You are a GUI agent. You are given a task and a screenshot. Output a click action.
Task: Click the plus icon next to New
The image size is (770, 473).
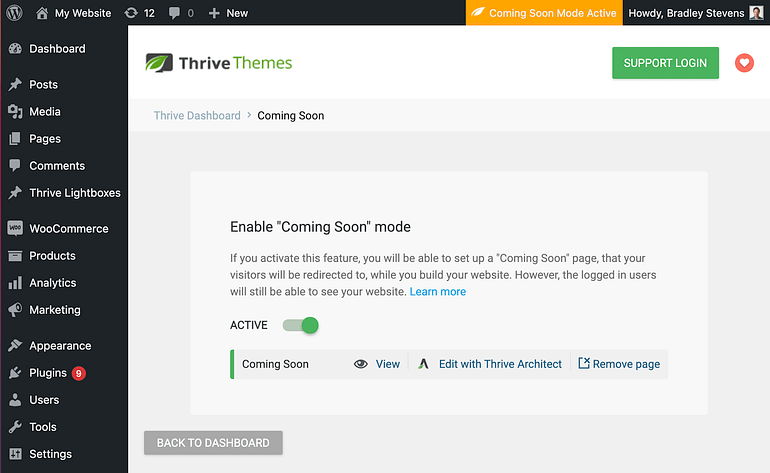(214, 13)
